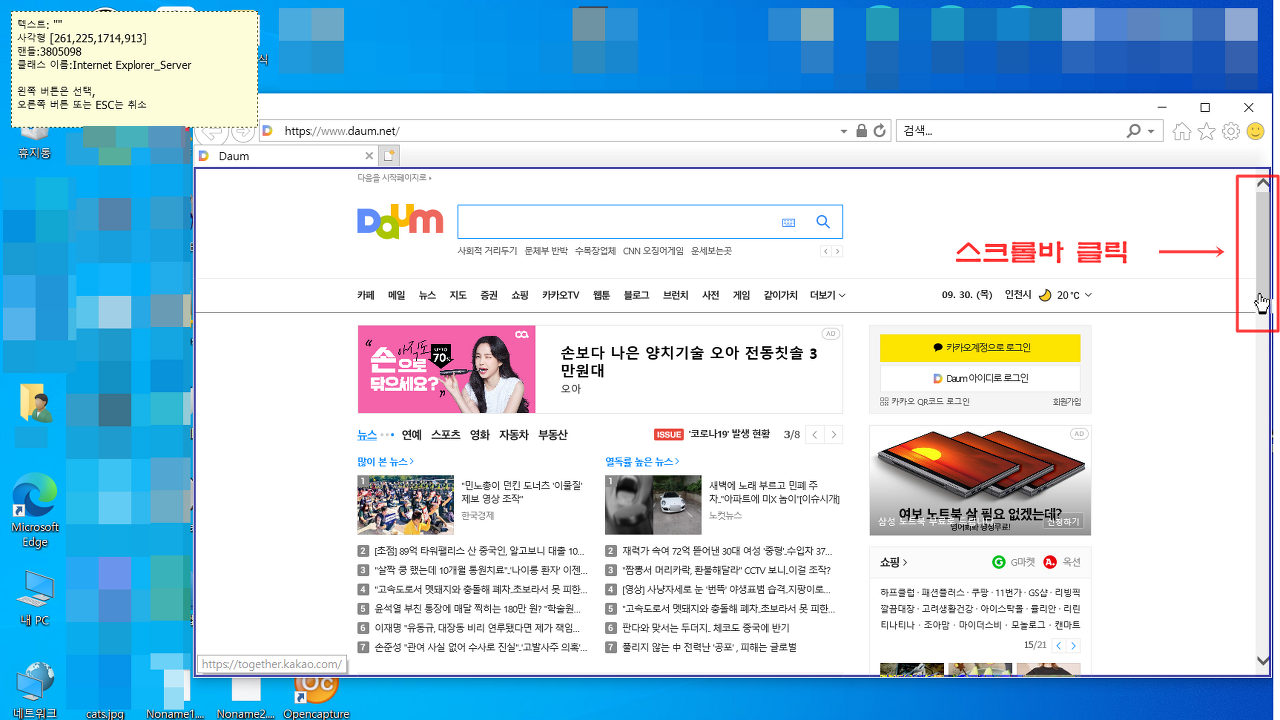Image resolution: width=1280 pixels, height=720 pixels.
Task: Open IE Favorites star icon
Action: coord(1207,131)
